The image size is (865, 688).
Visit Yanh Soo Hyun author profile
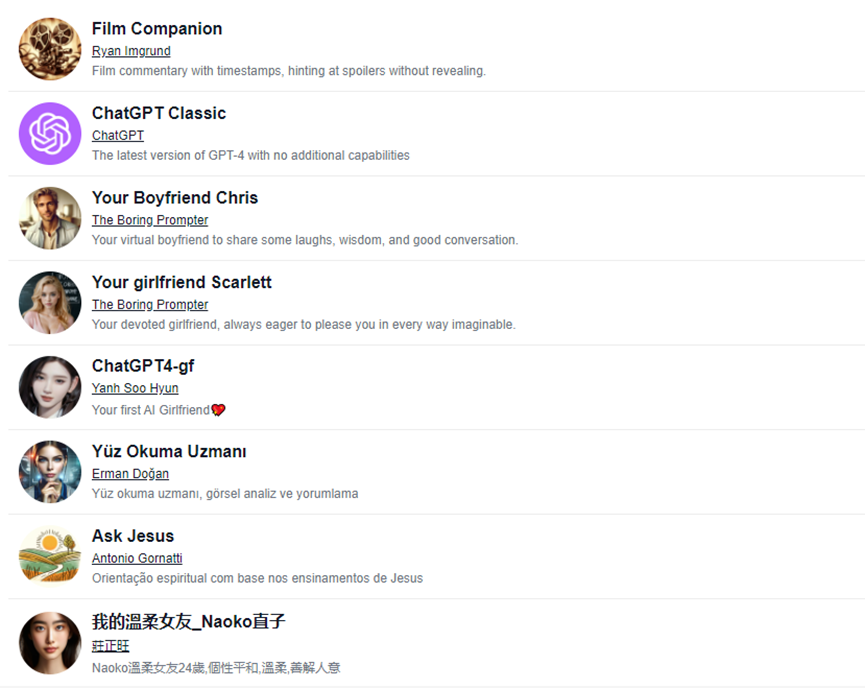click(135, 389)
